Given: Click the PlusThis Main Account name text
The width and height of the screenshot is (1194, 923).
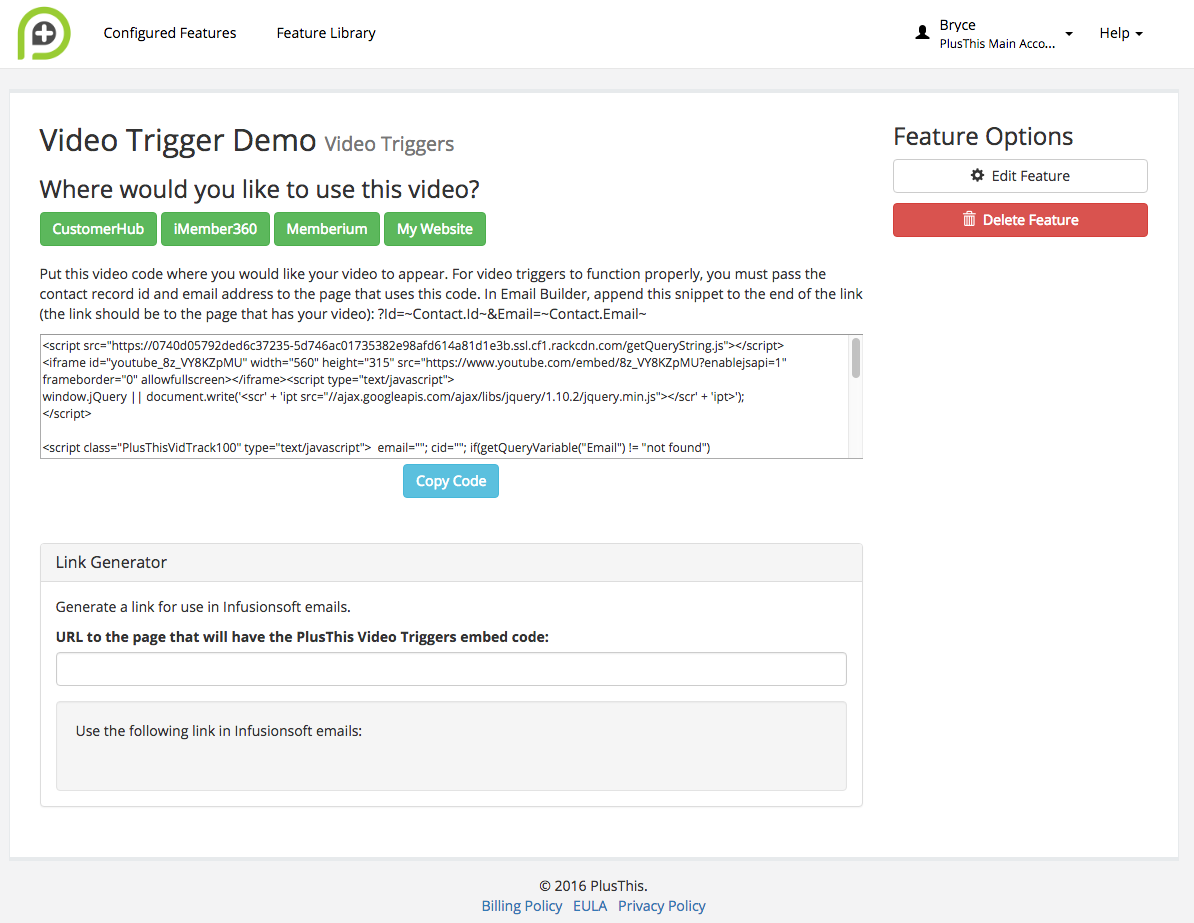Looking at the screenshot, I should pos(997,43).
